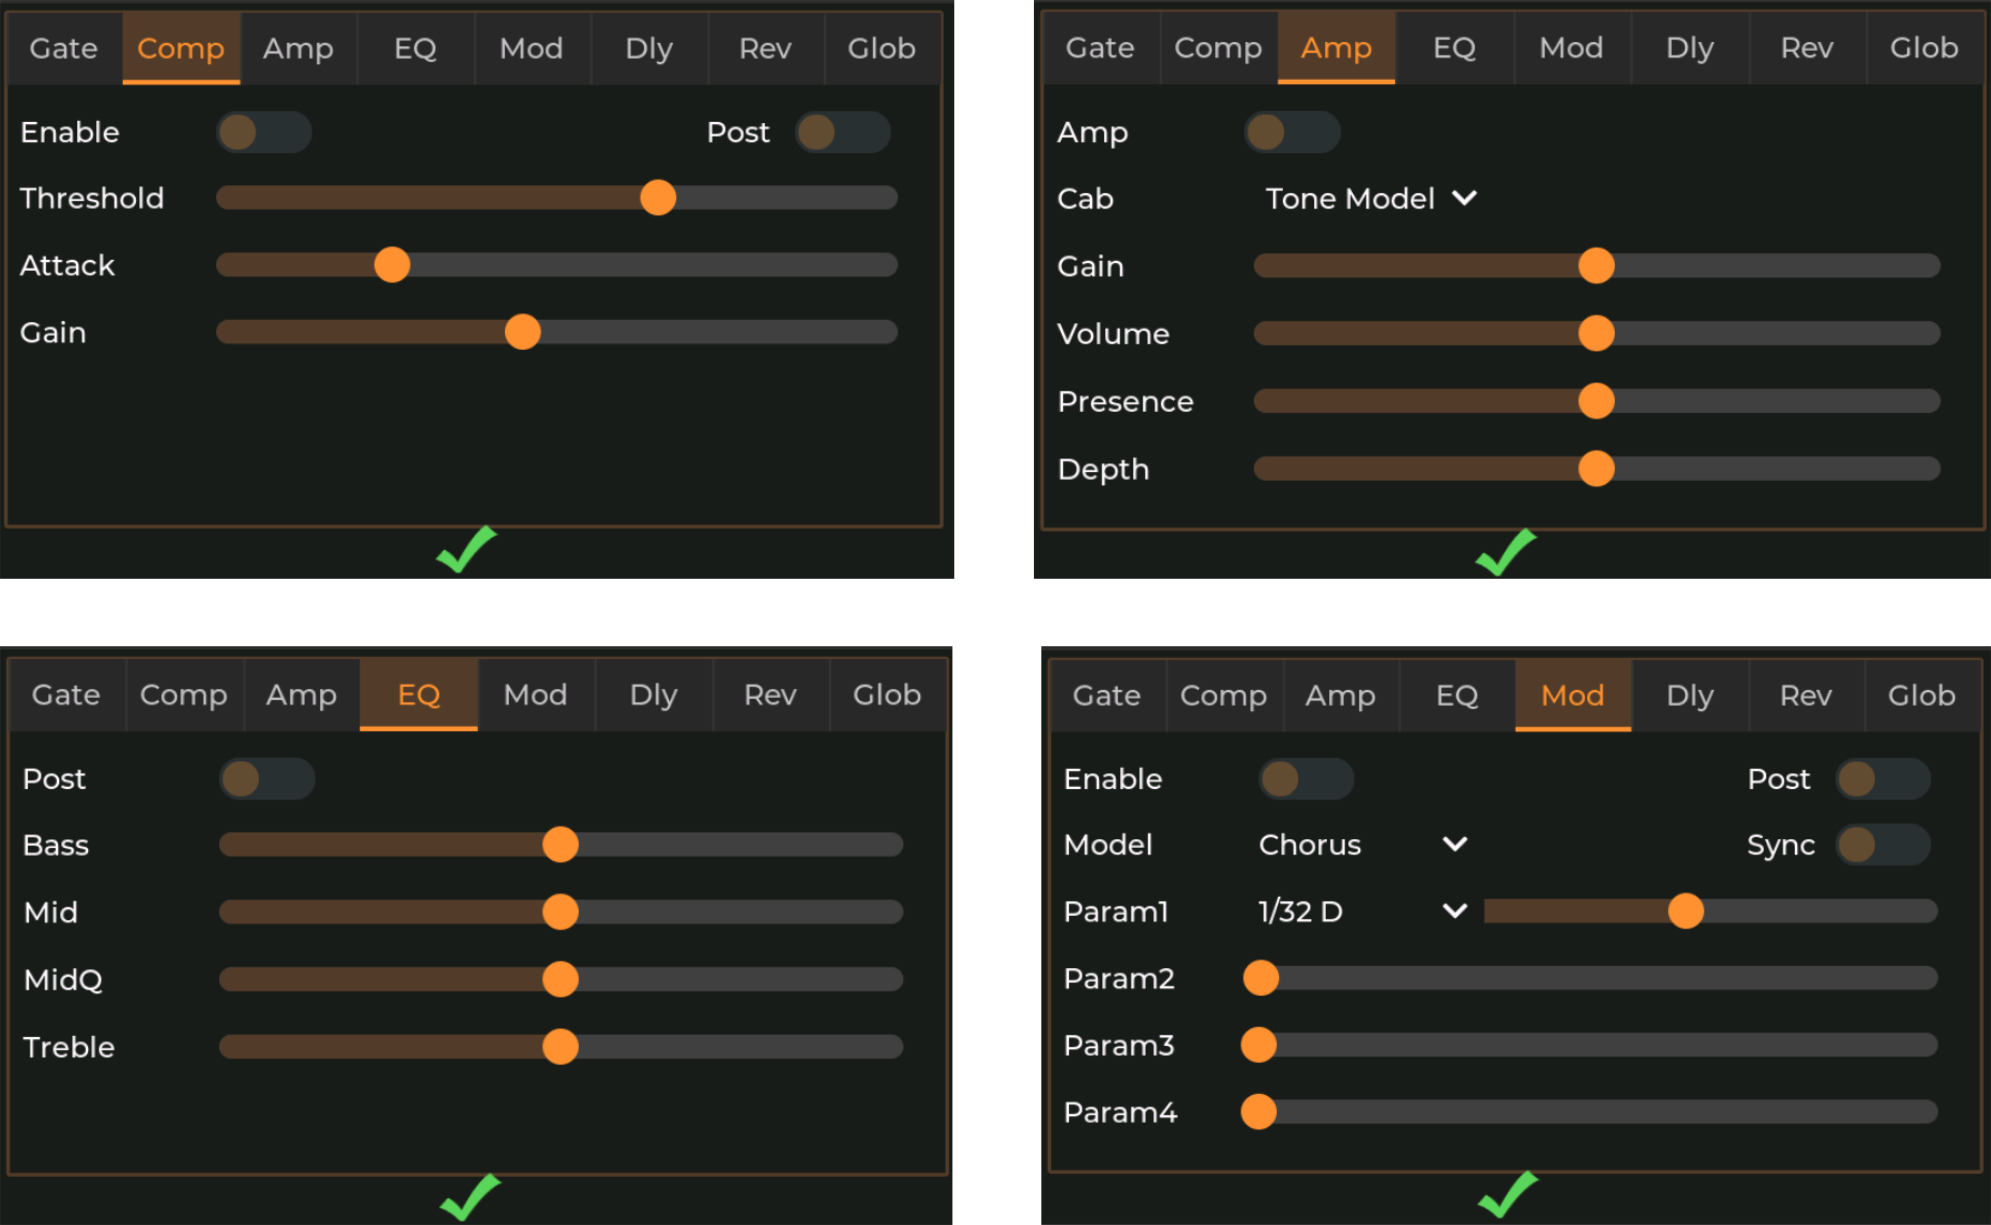Screen dimensions: 1991x1225
Task: Open Mod tab in EQ panel
Action: pos(536,695)
